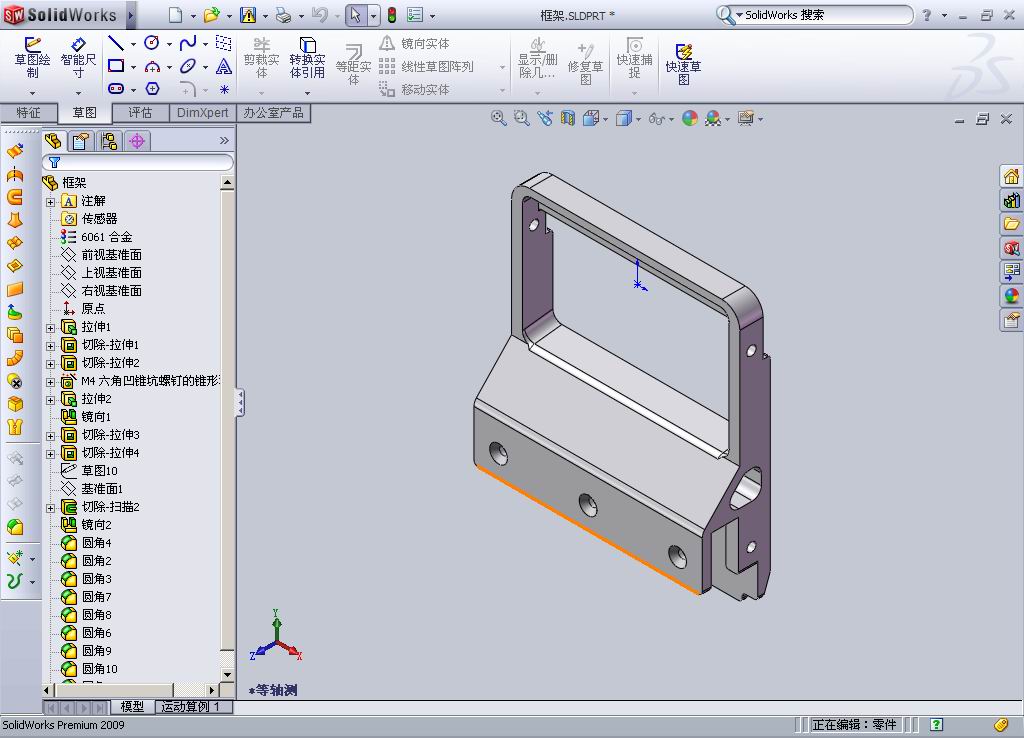Expand the 切除-拉伸1 feature node
Screen dimensions: 1024x738
coord(50,345)
